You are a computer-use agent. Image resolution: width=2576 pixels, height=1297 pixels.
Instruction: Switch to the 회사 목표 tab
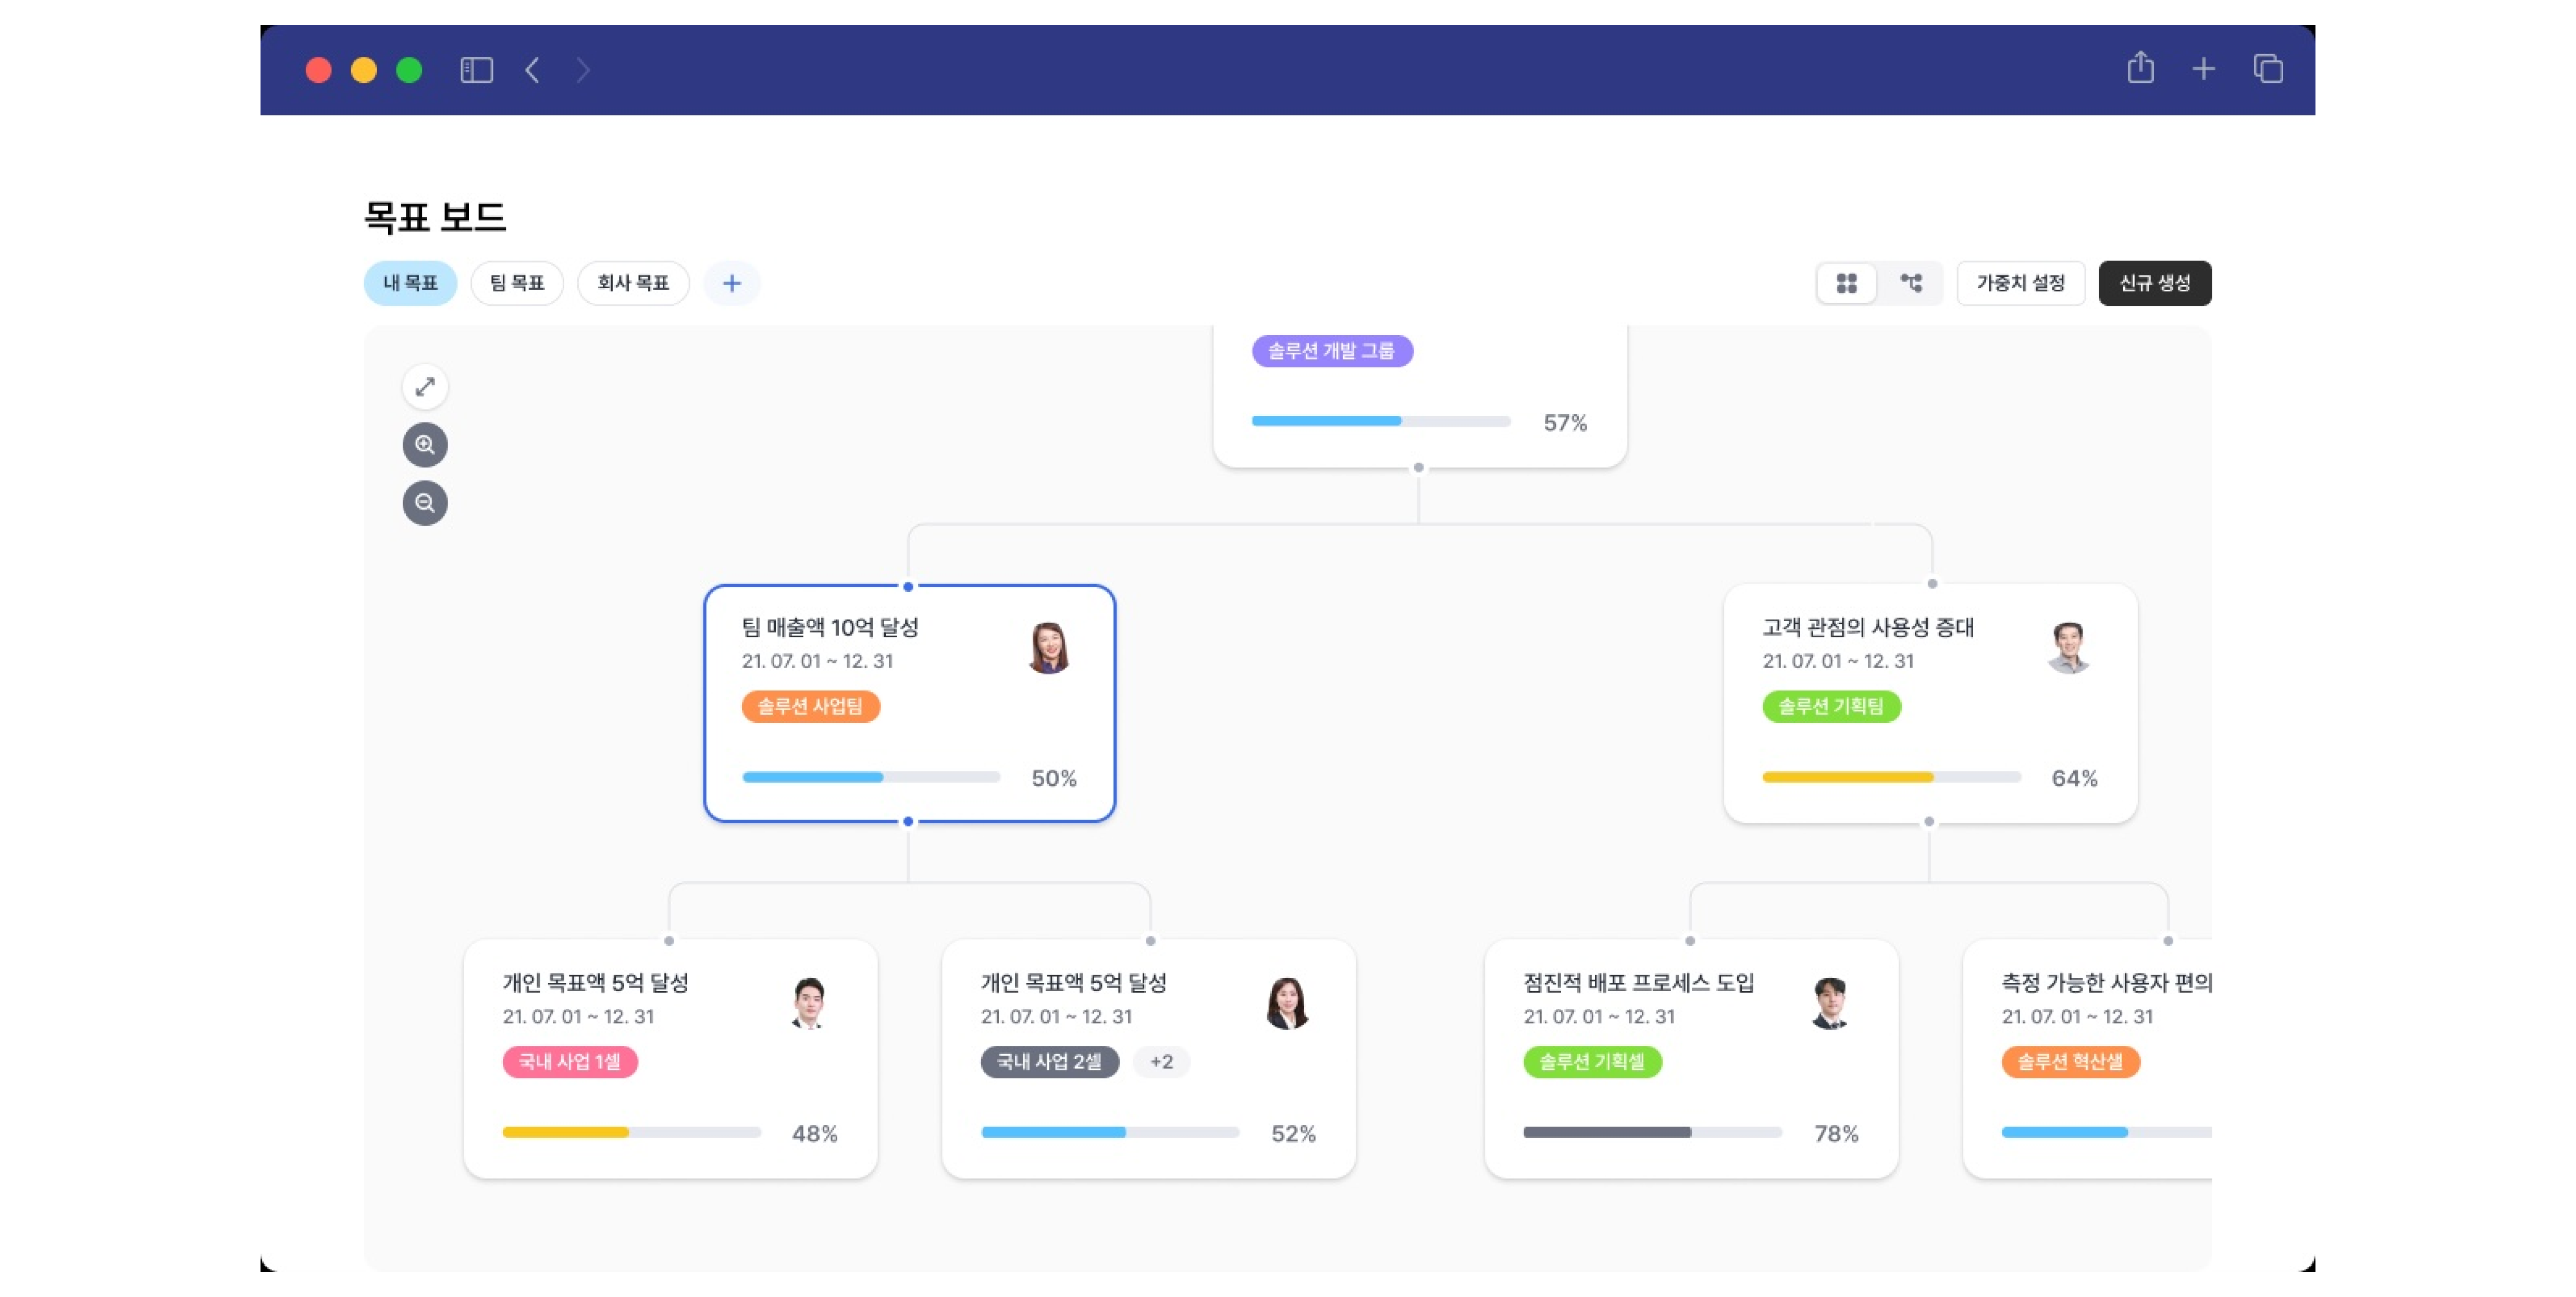(x=633, y=283)
